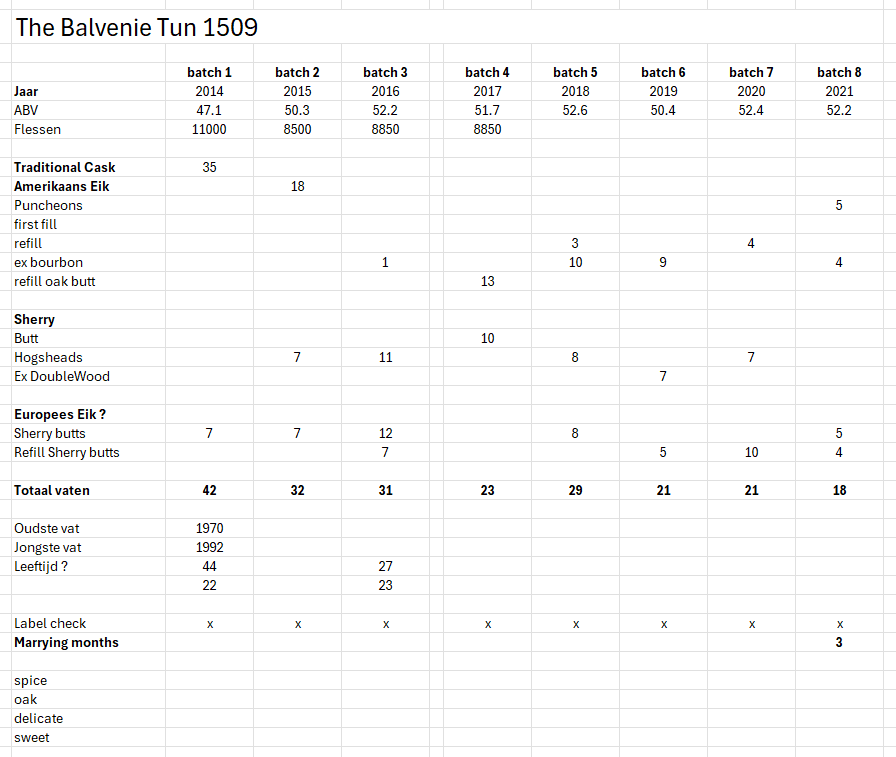Screen dimensions: 896x757
Task: Click the ABV value 47.1
Action: [209, 110]
